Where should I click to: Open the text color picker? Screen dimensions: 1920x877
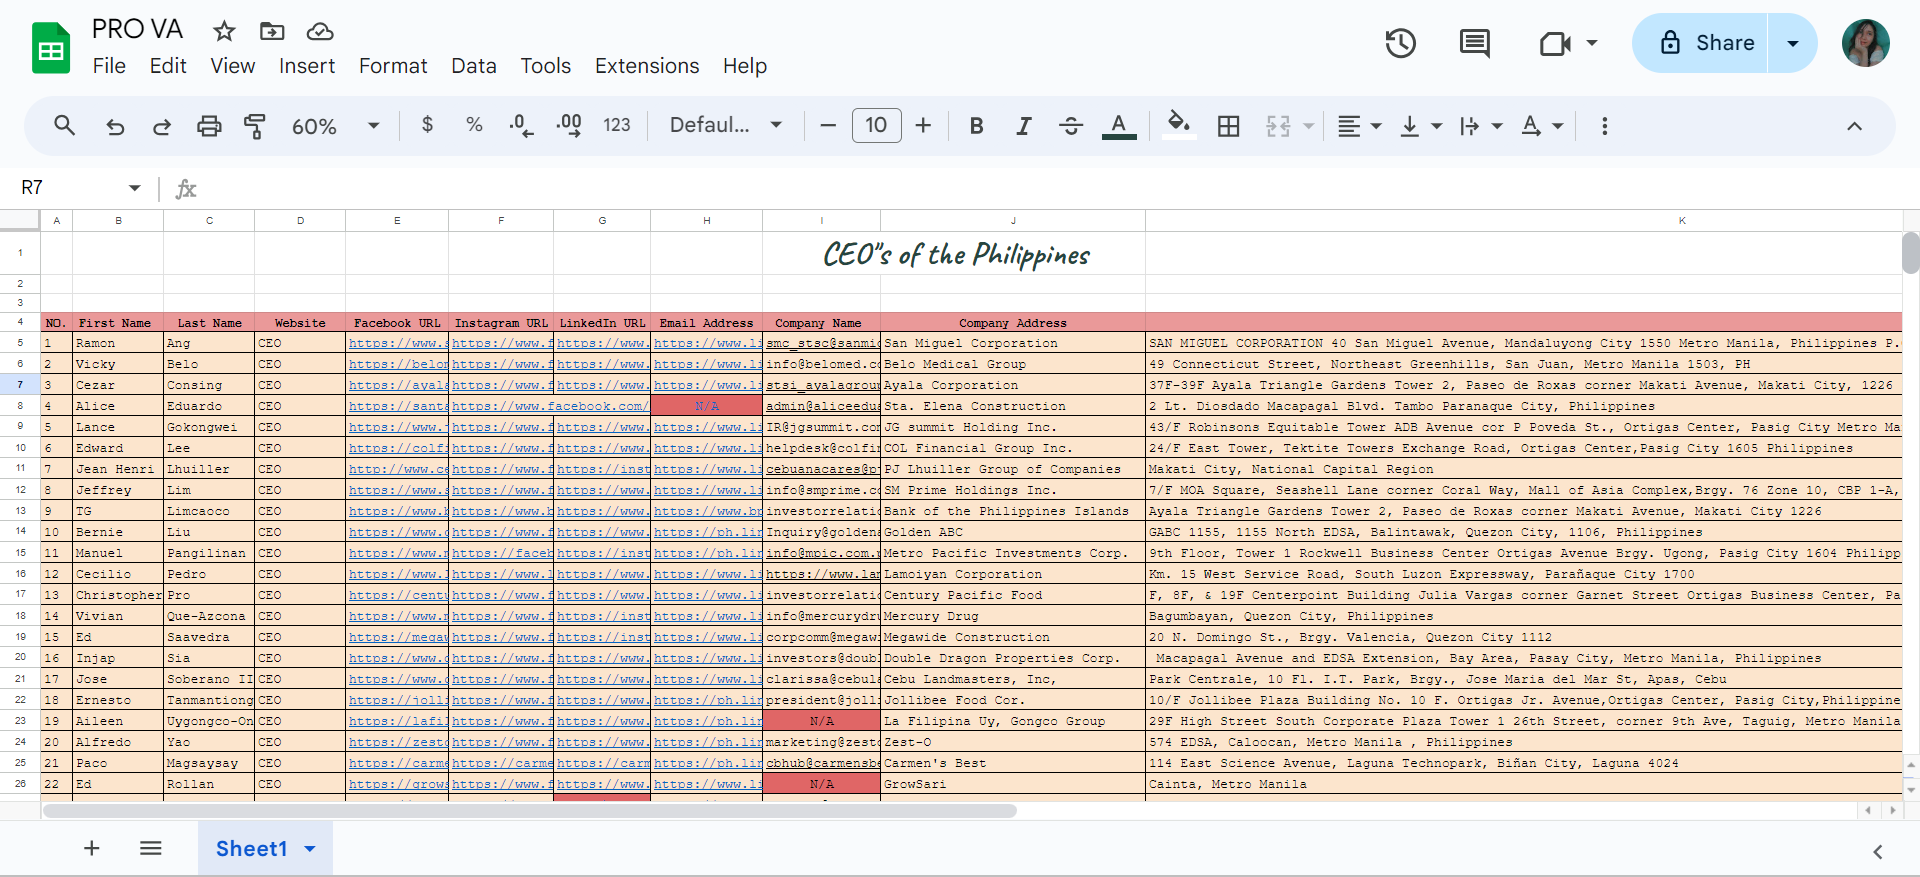(x=1119, y=126)
